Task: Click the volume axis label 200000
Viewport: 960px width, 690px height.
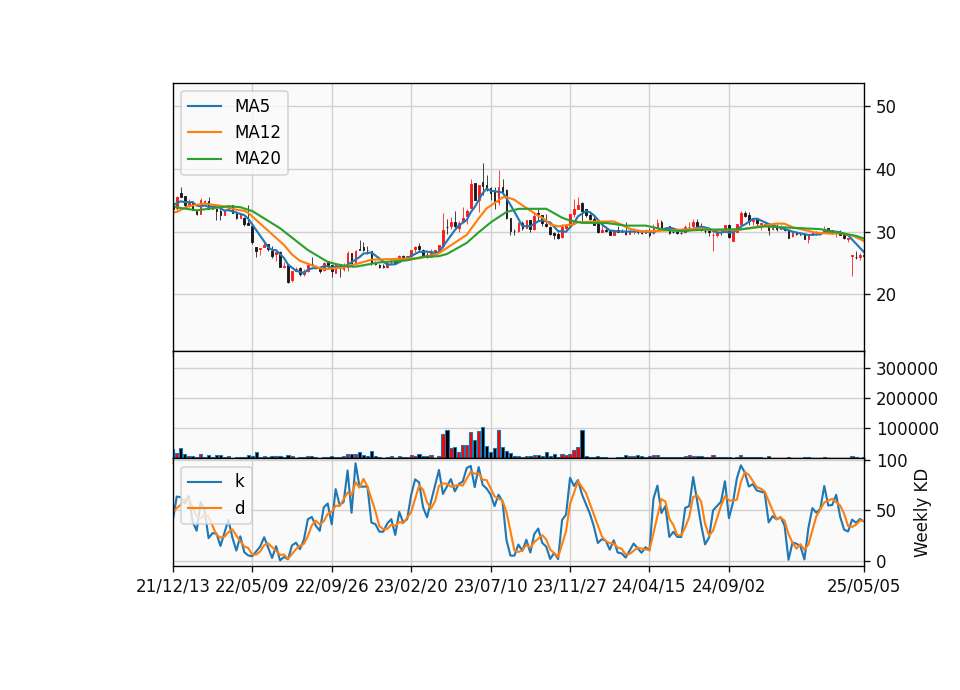Action: (x=907, y=399)
